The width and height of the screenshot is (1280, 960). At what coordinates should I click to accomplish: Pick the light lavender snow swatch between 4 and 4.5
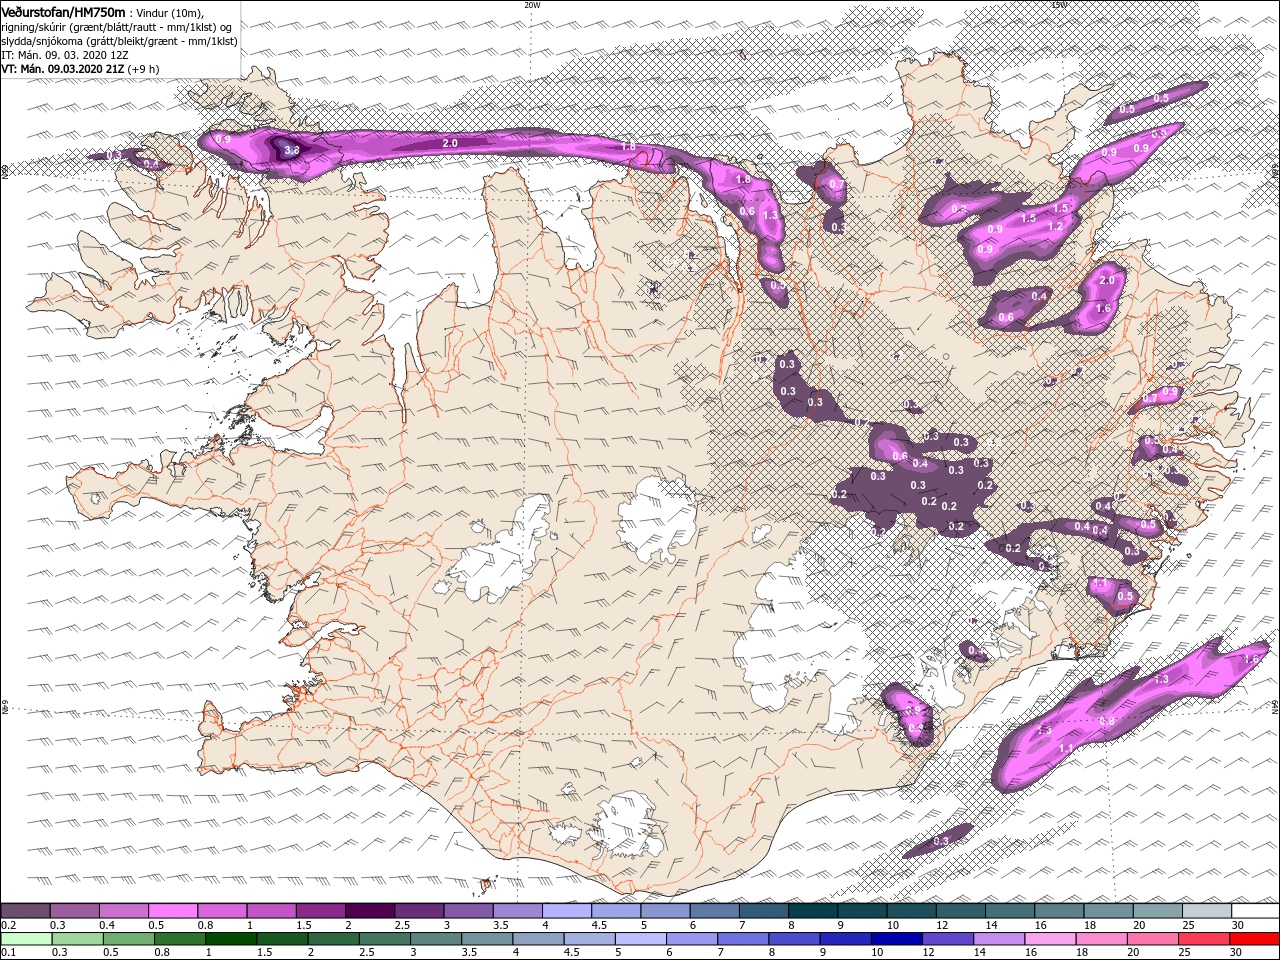point(566,911)
